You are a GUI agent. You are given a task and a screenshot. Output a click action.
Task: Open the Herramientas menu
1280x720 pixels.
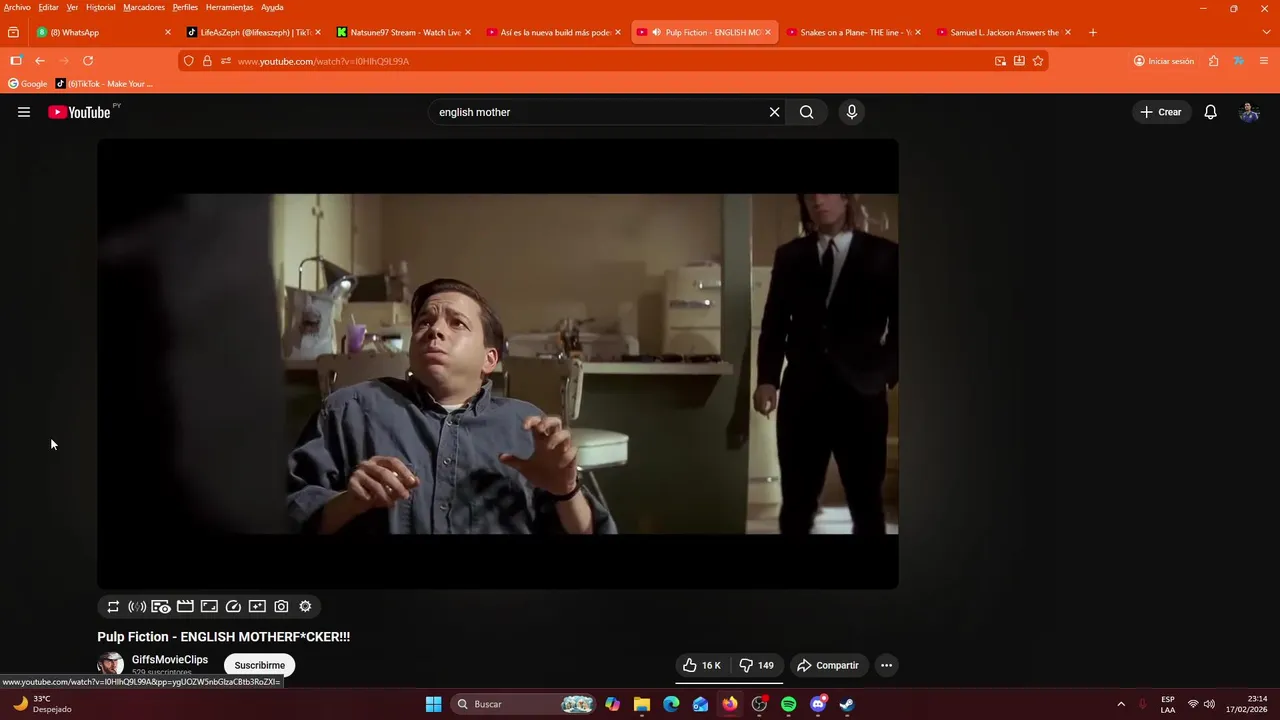pyautogui.click(x=229, y=7)
